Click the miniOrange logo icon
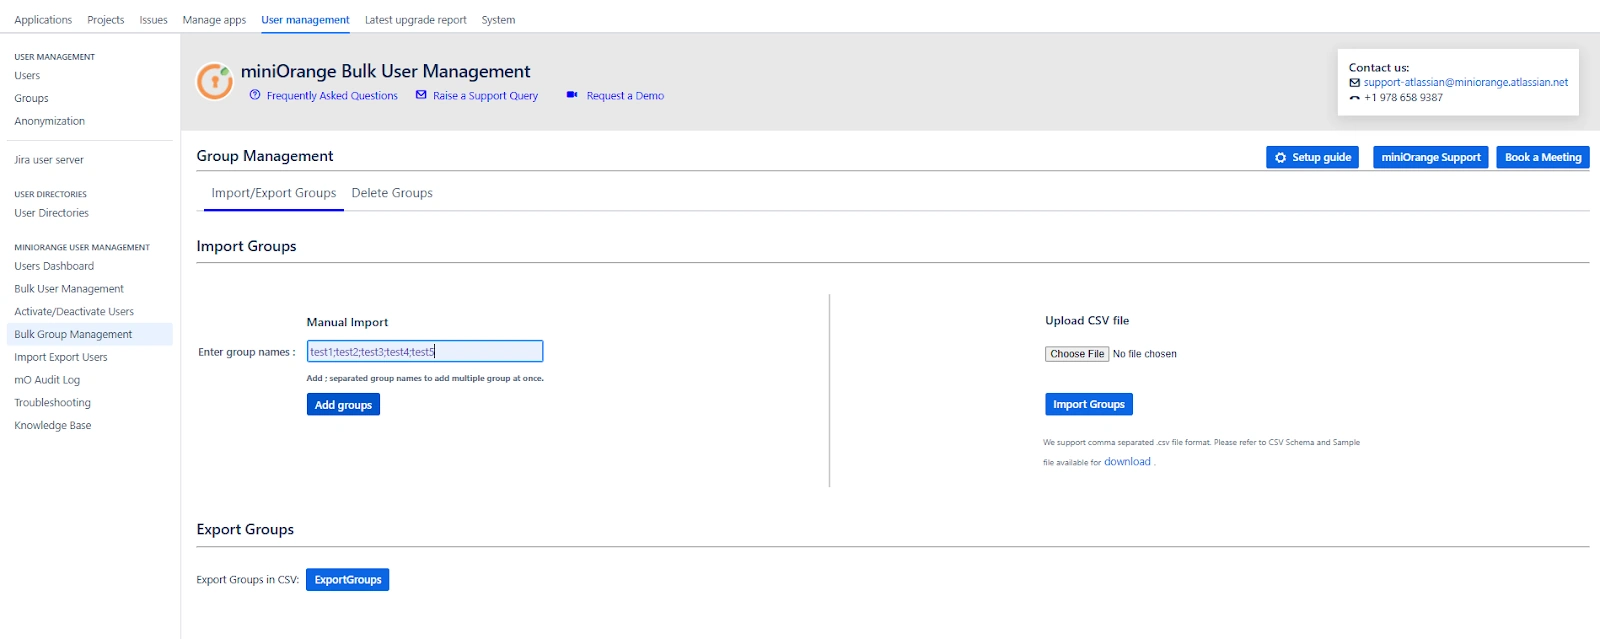Viewport: 1600px width, 639px height. pos(214,81)
